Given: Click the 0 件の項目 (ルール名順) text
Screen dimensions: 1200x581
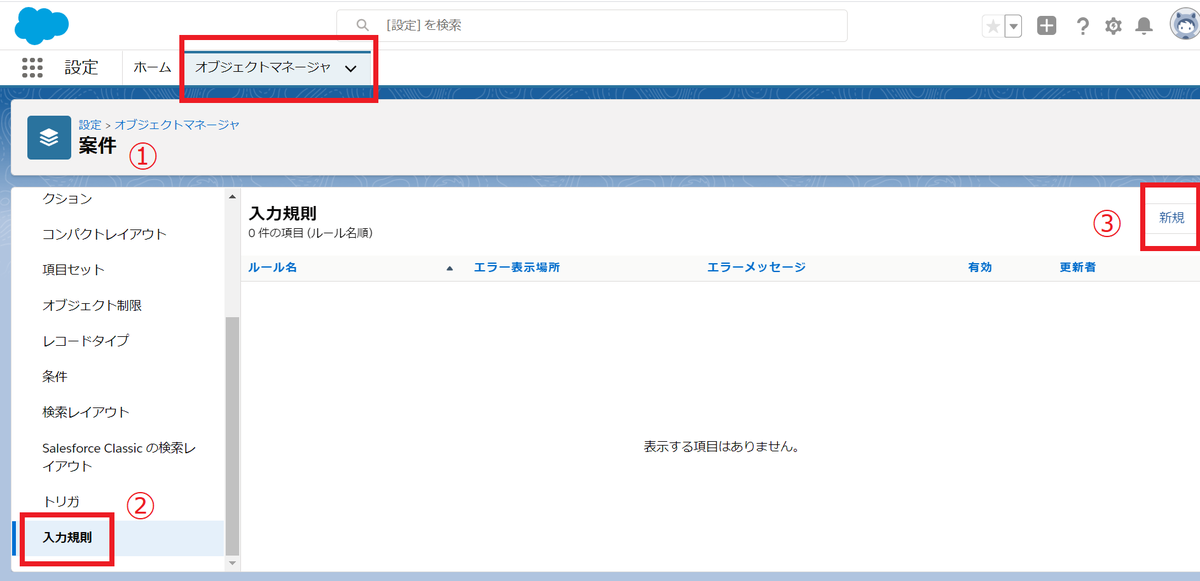Looking at the screenshot, I should [x=311, y=233].
